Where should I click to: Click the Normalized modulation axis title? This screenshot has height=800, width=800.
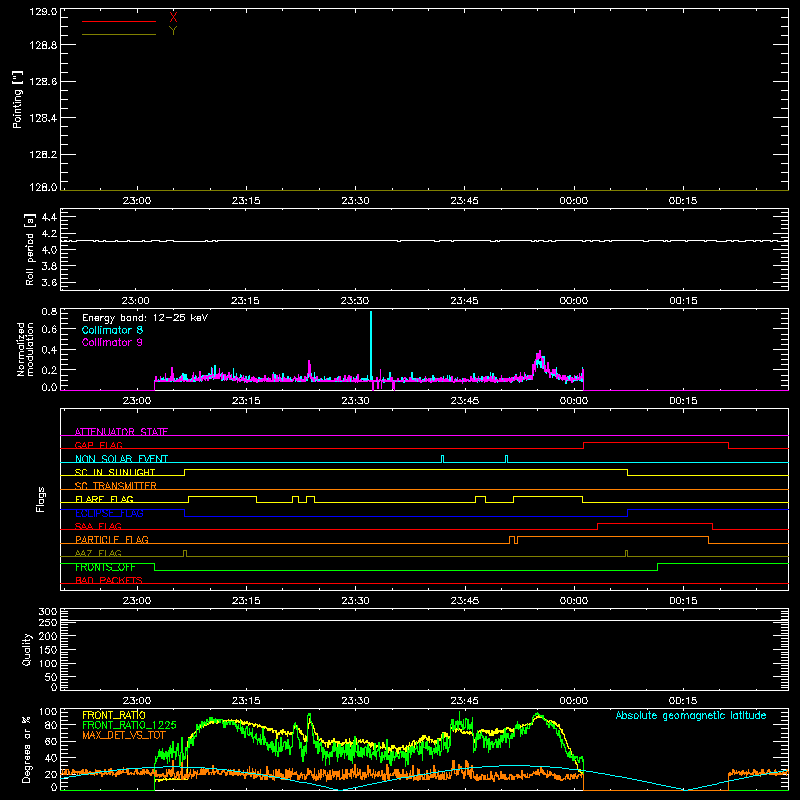click(x=25, y=349)
